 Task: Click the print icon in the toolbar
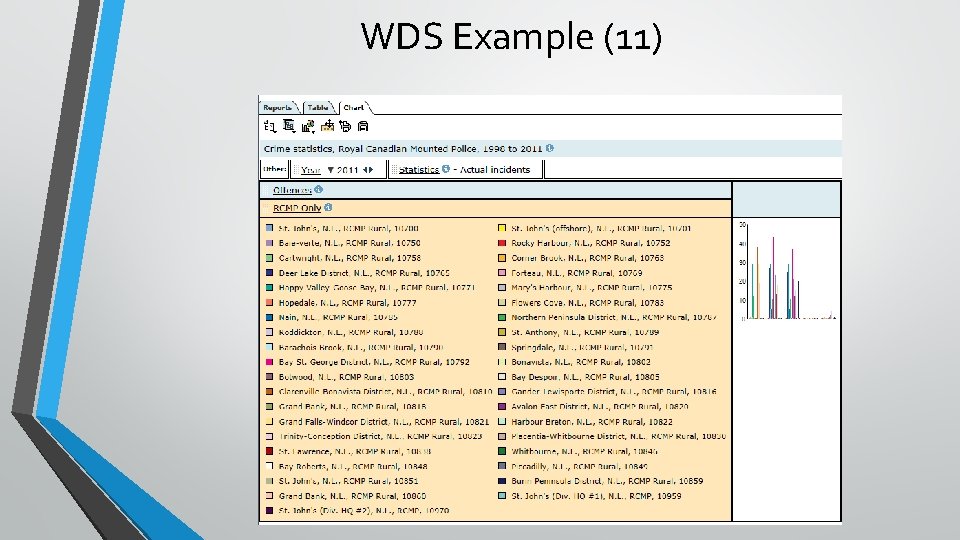tap(345, 126)
